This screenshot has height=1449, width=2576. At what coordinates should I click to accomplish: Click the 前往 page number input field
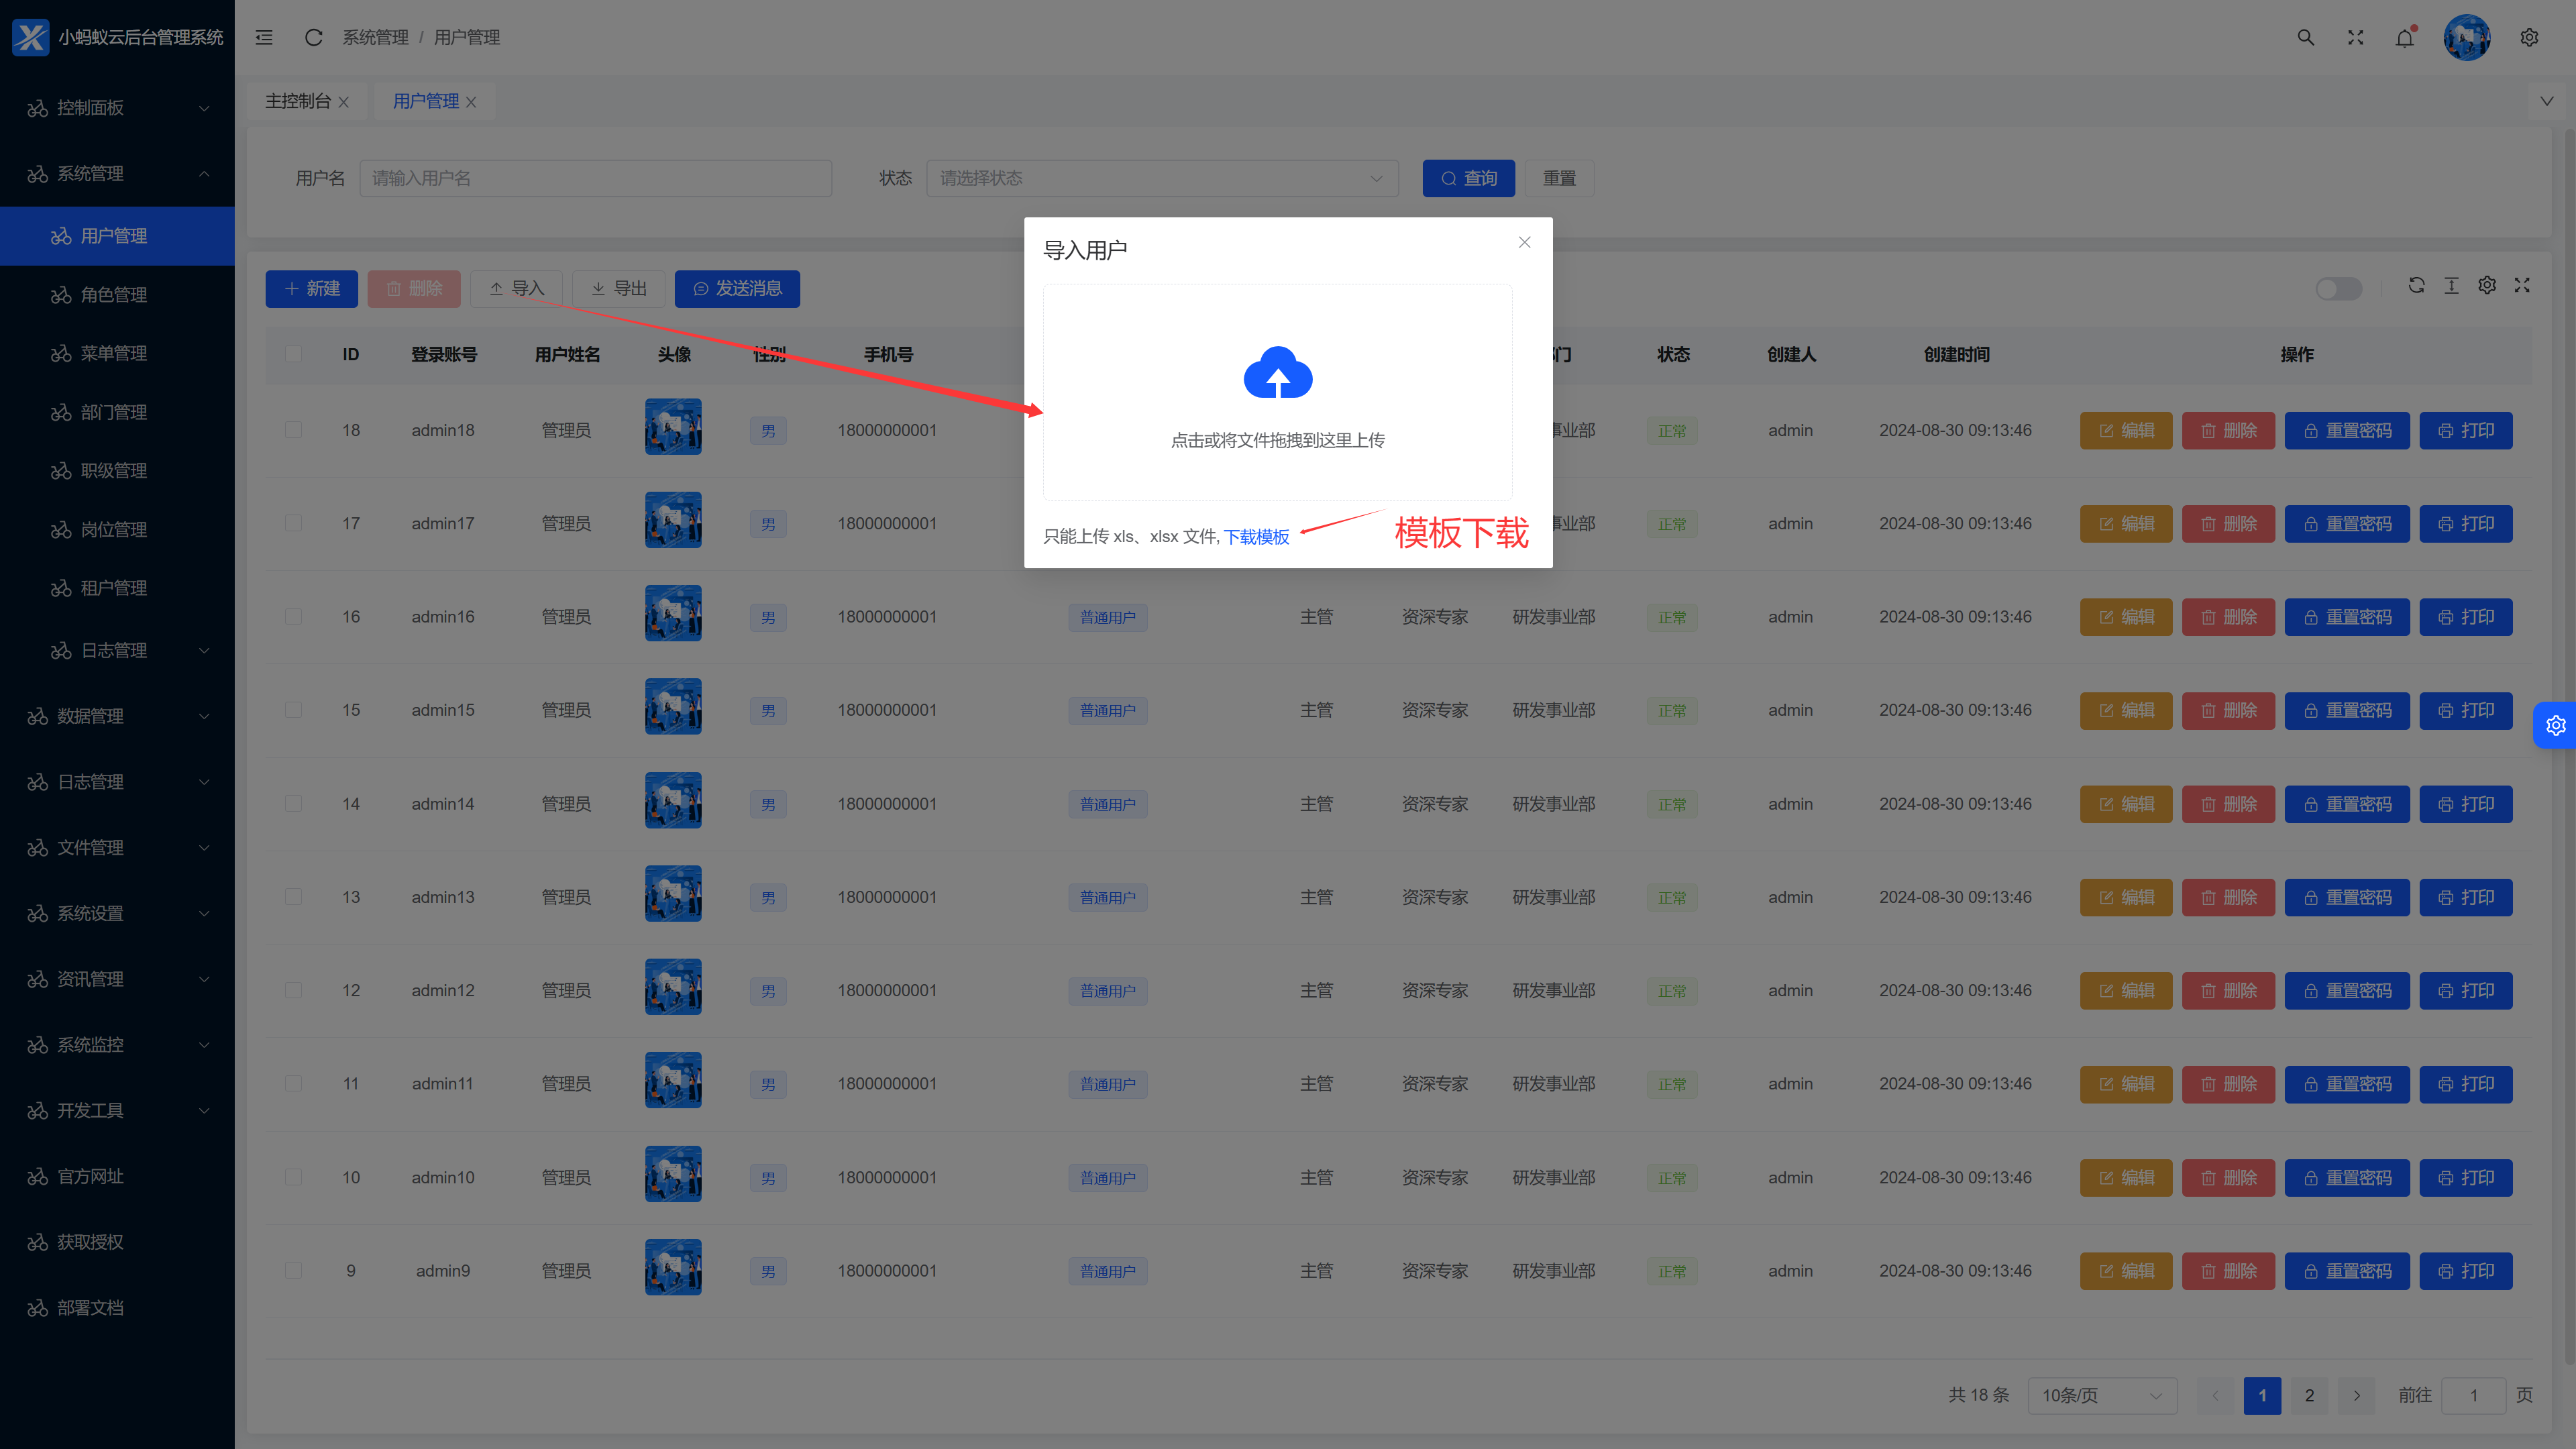pyautogui.click(x=2473, y=1395)
